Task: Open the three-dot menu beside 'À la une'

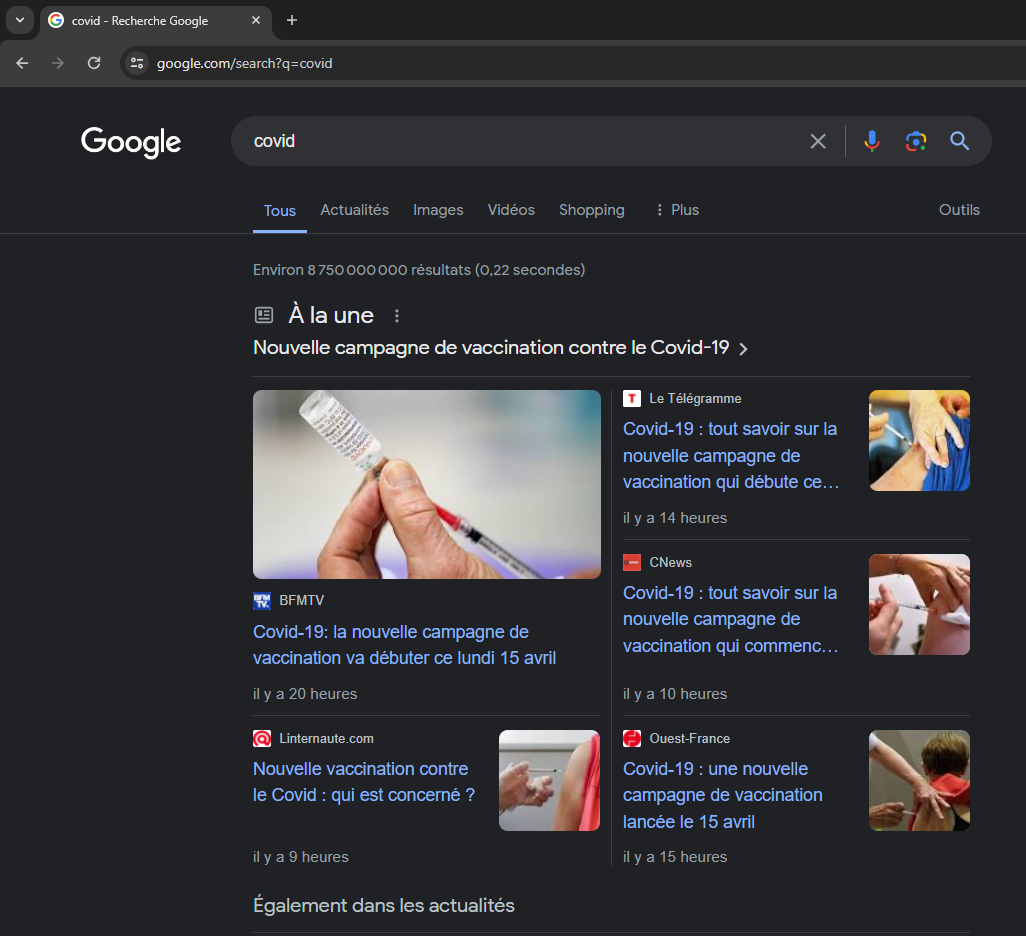Action: 397,316
